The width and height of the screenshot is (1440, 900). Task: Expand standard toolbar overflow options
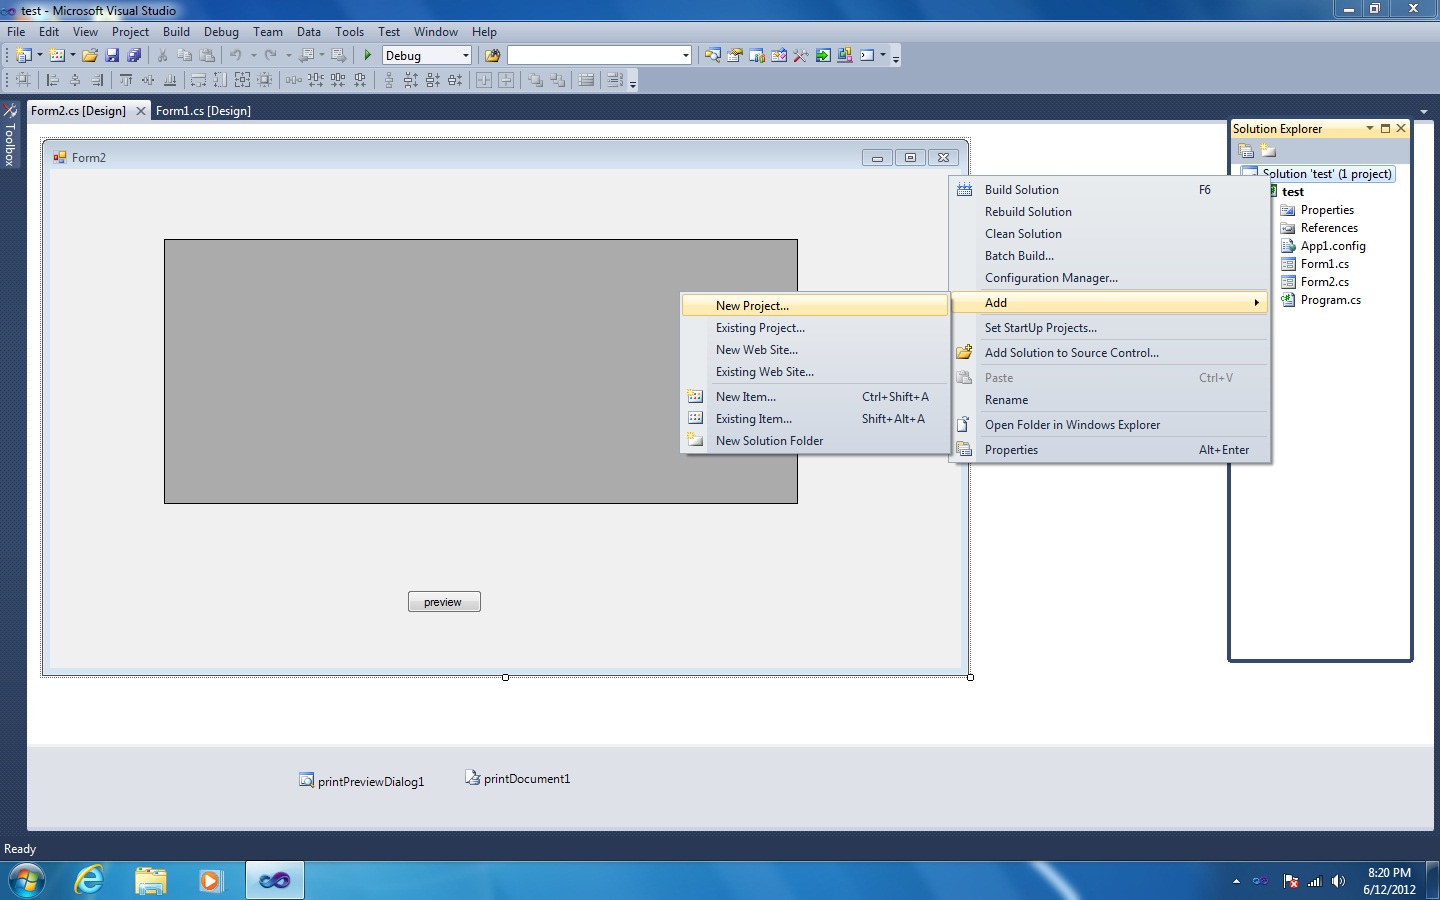pyautogui.click(x=896, y=57)
